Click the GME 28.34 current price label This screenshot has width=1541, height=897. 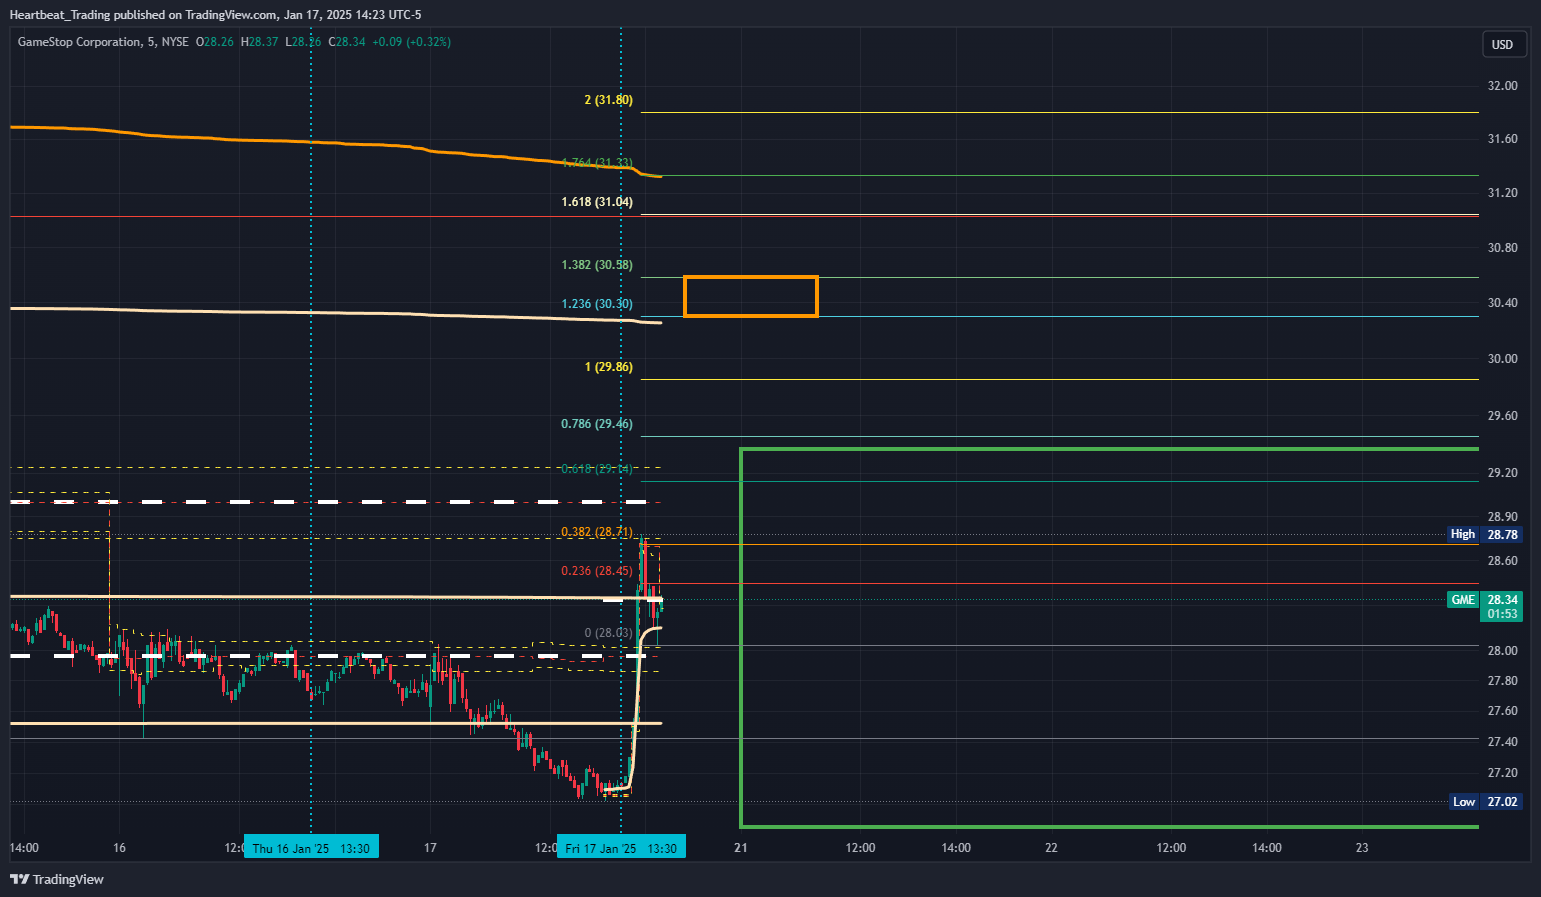pos(1485,600)
